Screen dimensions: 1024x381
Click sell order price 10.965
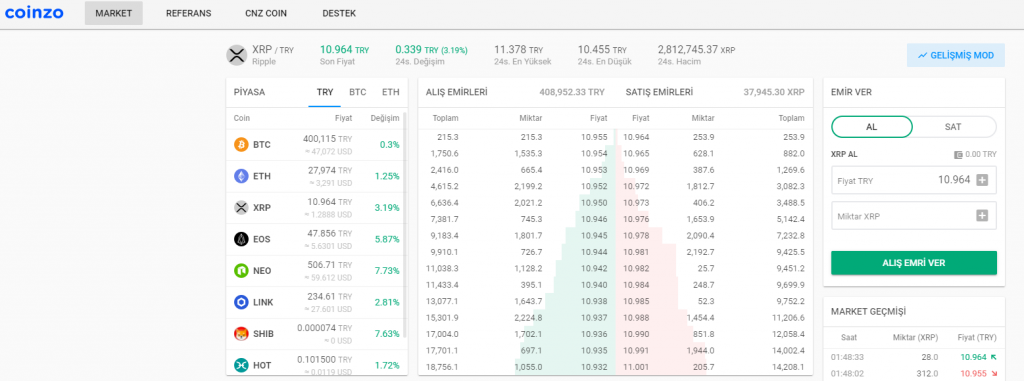[x=636, y=153]
